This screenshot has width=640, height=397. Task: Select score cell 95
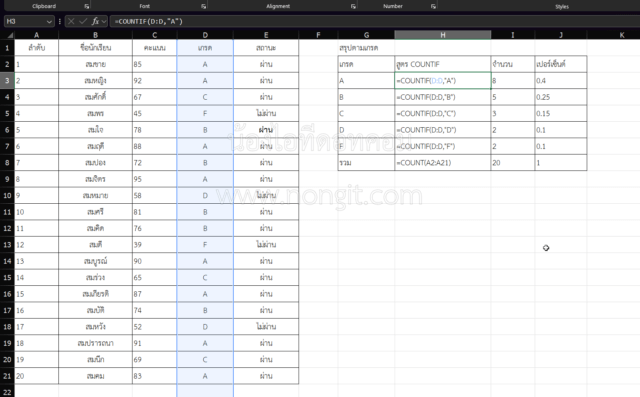pos(154,179)
